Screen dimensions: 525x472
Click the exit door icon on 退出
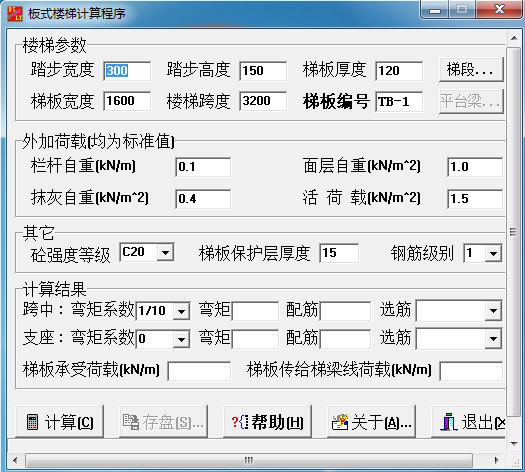pos(449,422)
